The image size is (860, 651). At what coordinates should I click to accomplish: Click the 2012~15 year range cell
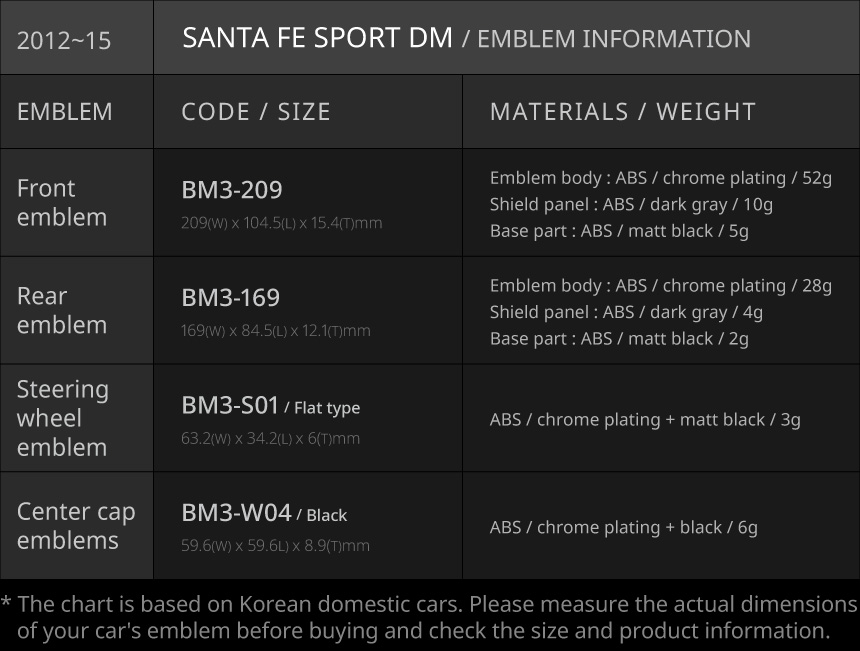coord(64,41)
